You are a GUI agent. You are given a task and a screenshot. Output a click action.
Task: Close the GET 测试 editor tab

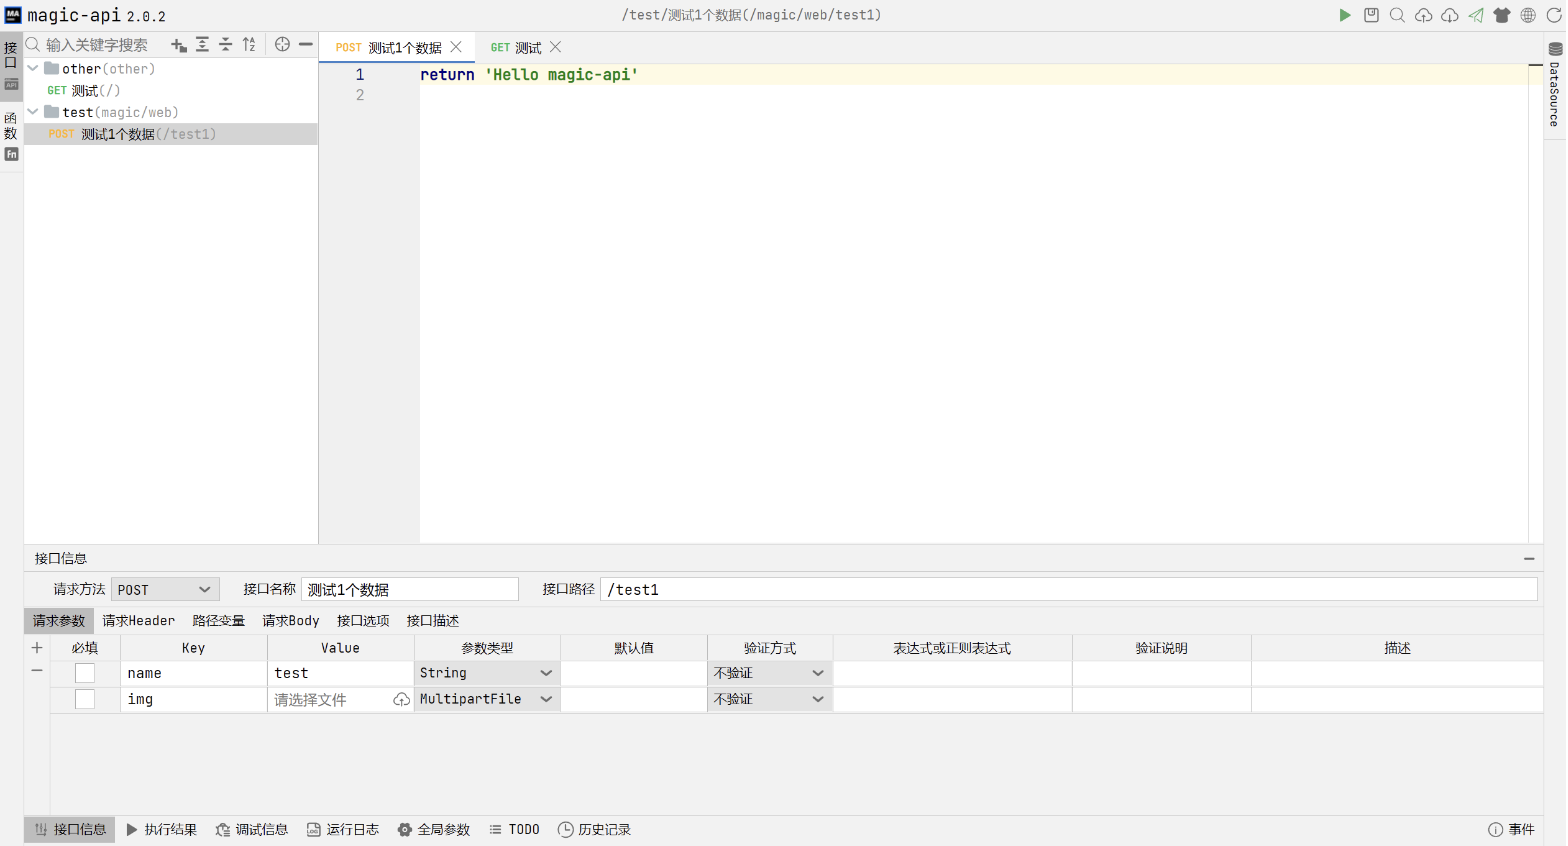(555, 47)
